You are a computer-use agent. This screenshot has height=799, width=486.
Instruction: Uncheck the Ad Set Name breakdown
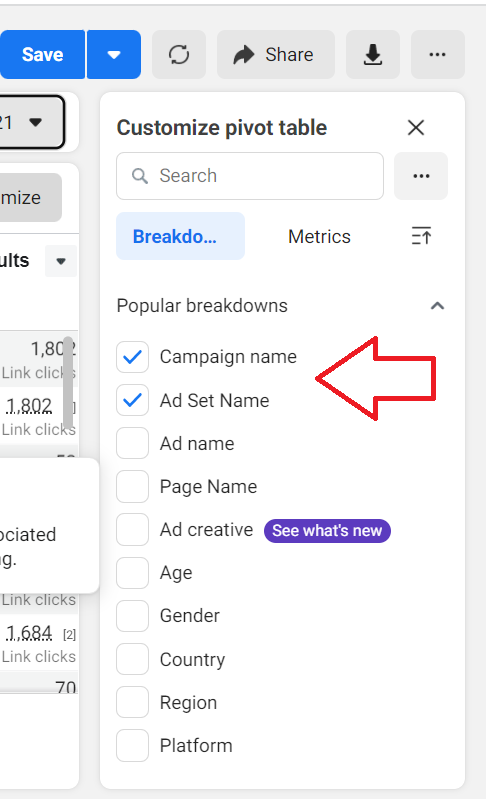coord(132,400)
